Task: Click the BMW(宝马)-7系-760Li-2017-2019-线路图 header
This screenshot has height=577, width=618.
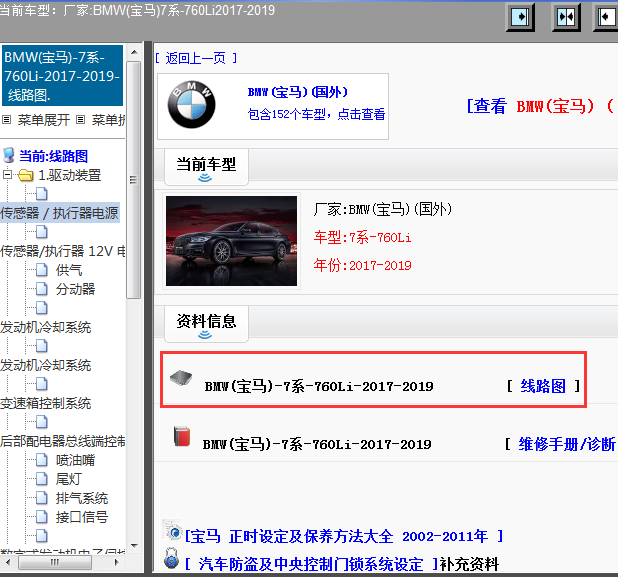Action: tap(62, 76)
